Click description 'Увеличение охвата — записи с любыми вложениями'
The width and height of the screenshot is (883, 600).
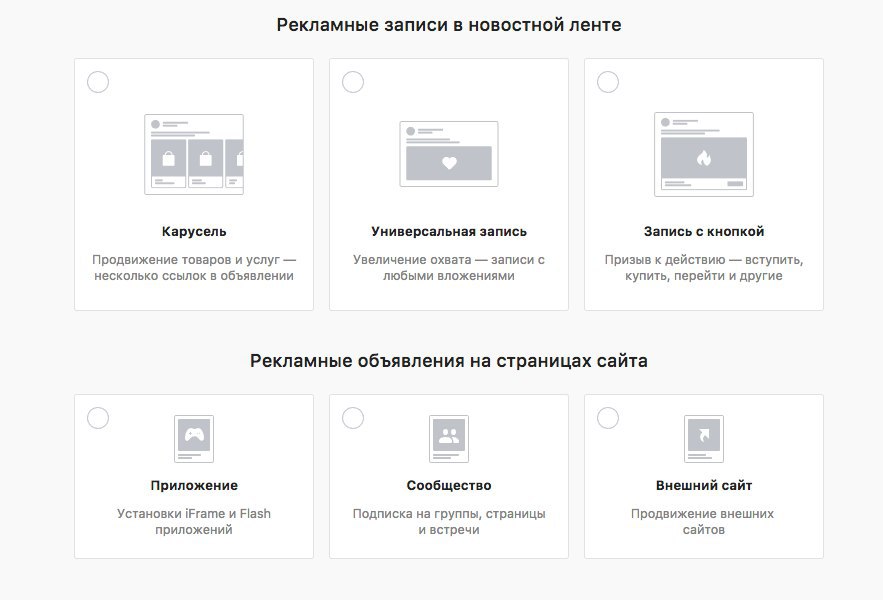pos(449,268)
